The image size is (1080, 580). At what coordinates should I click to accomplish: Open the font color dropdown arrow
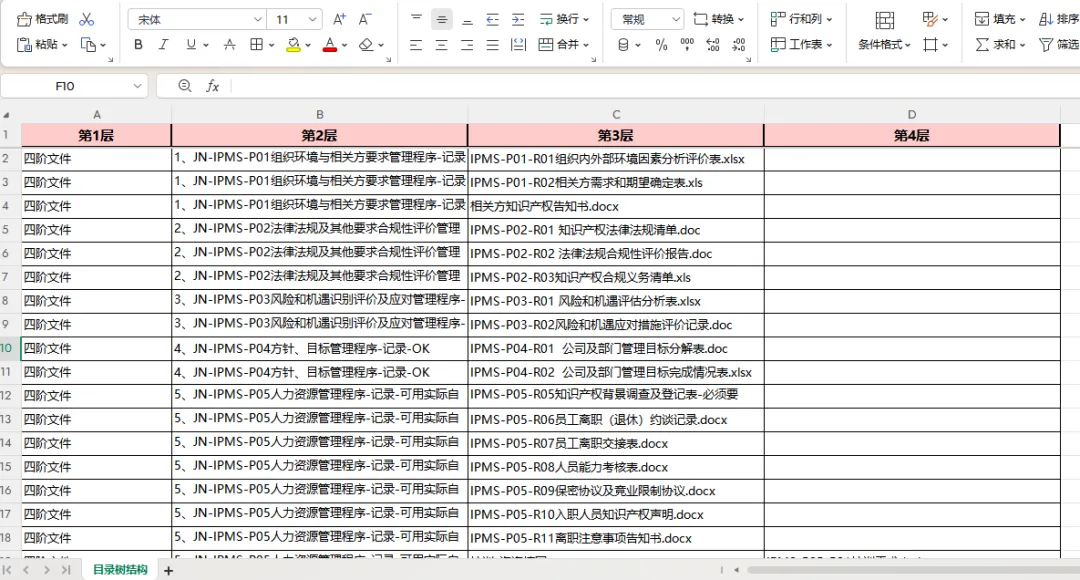[x=344, y=45]
